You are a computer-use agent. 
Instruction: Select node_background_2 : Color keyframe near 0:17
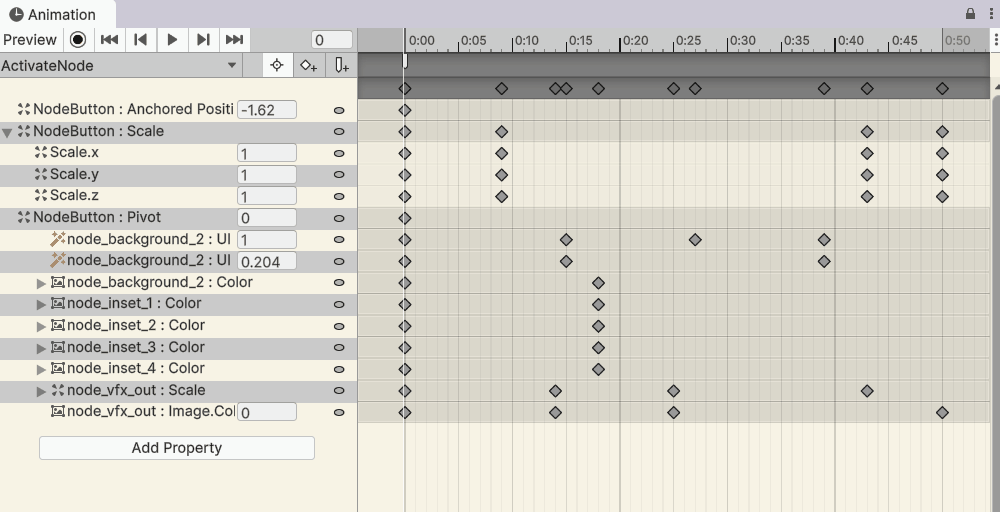[x=598, y=283]
